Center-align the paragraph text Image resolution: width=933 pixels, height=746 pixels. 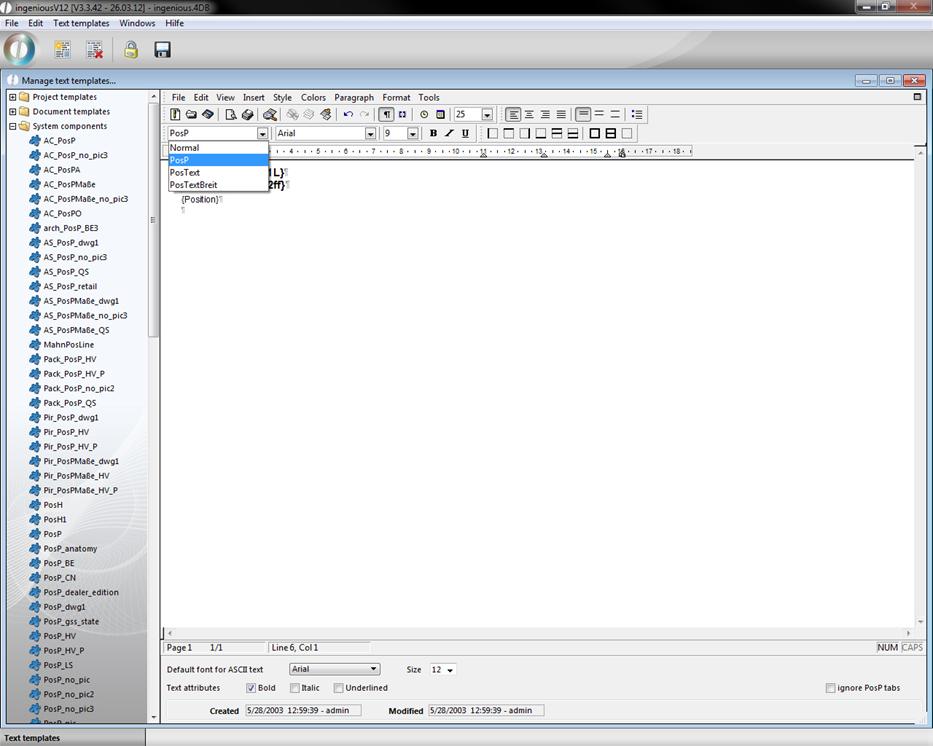click(529, 115)
